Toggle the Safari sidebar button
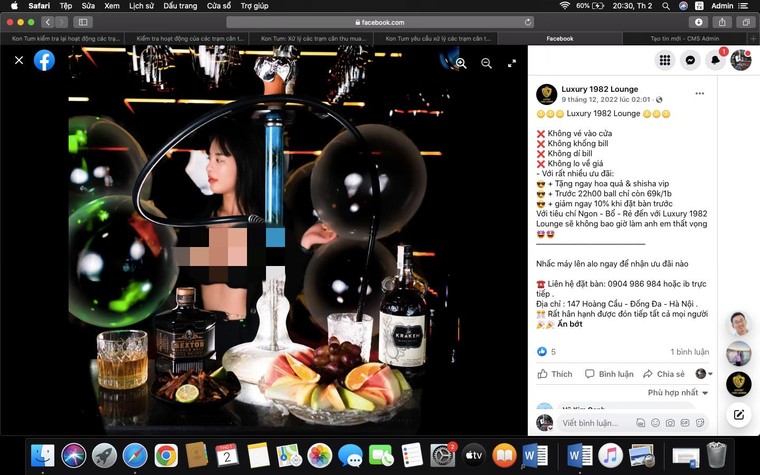Viewport: 760px width, 475px height. pyautogui.click(x=82, y=22)
